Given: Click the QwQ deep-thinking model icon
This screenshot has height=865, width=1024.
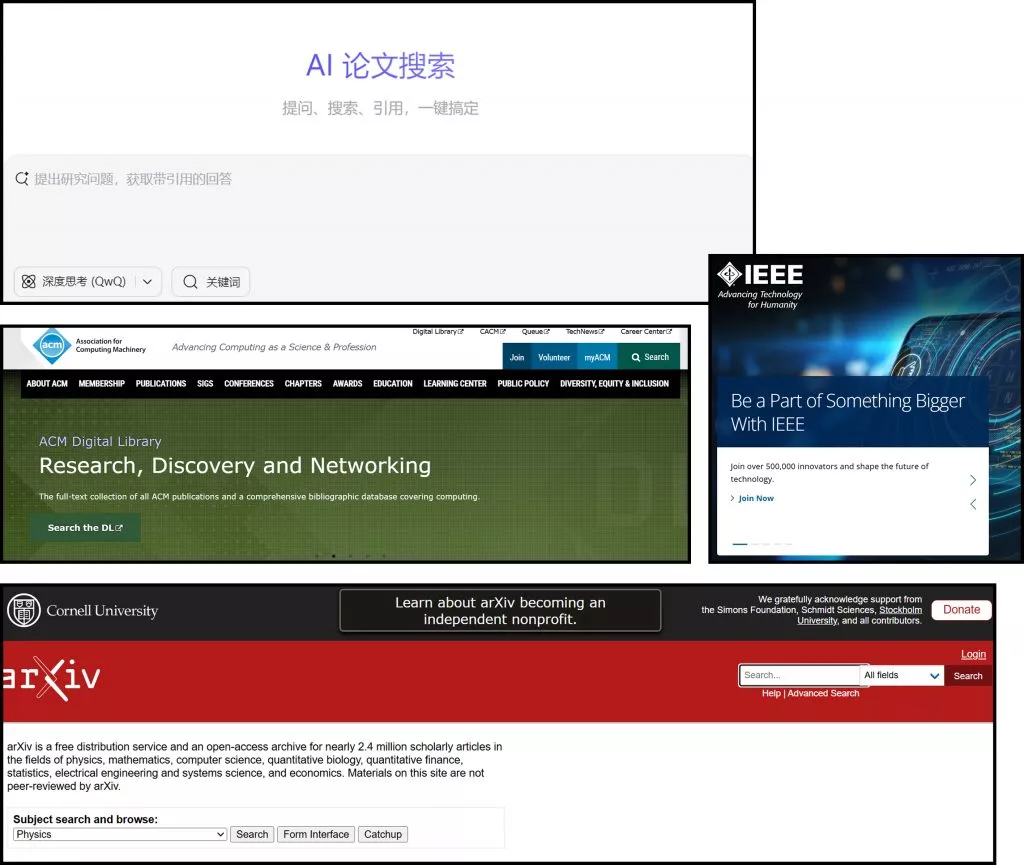Looking at the screenshot, I should [x=28, y=281].
